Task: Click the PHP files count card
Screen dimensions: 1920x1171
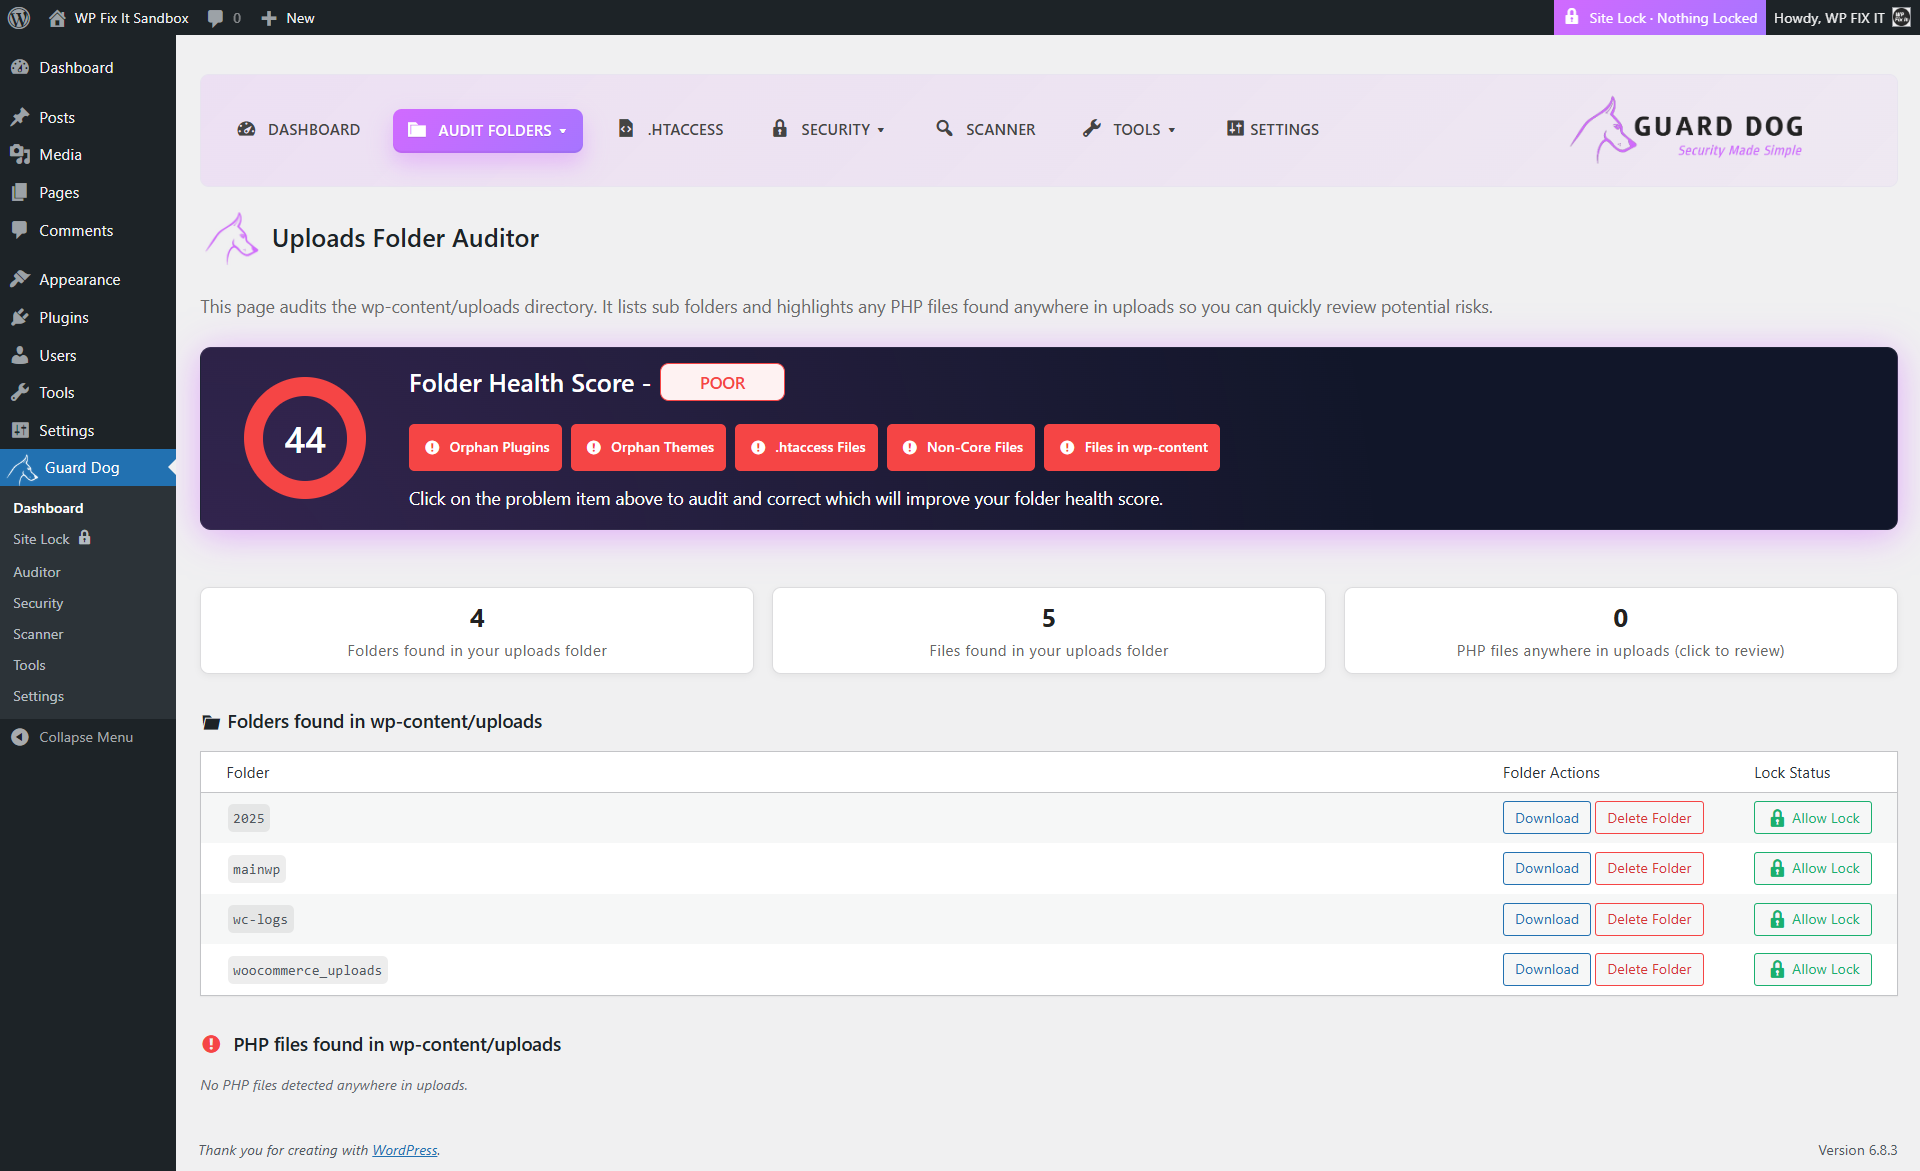Action: [x=1620, y=631]
